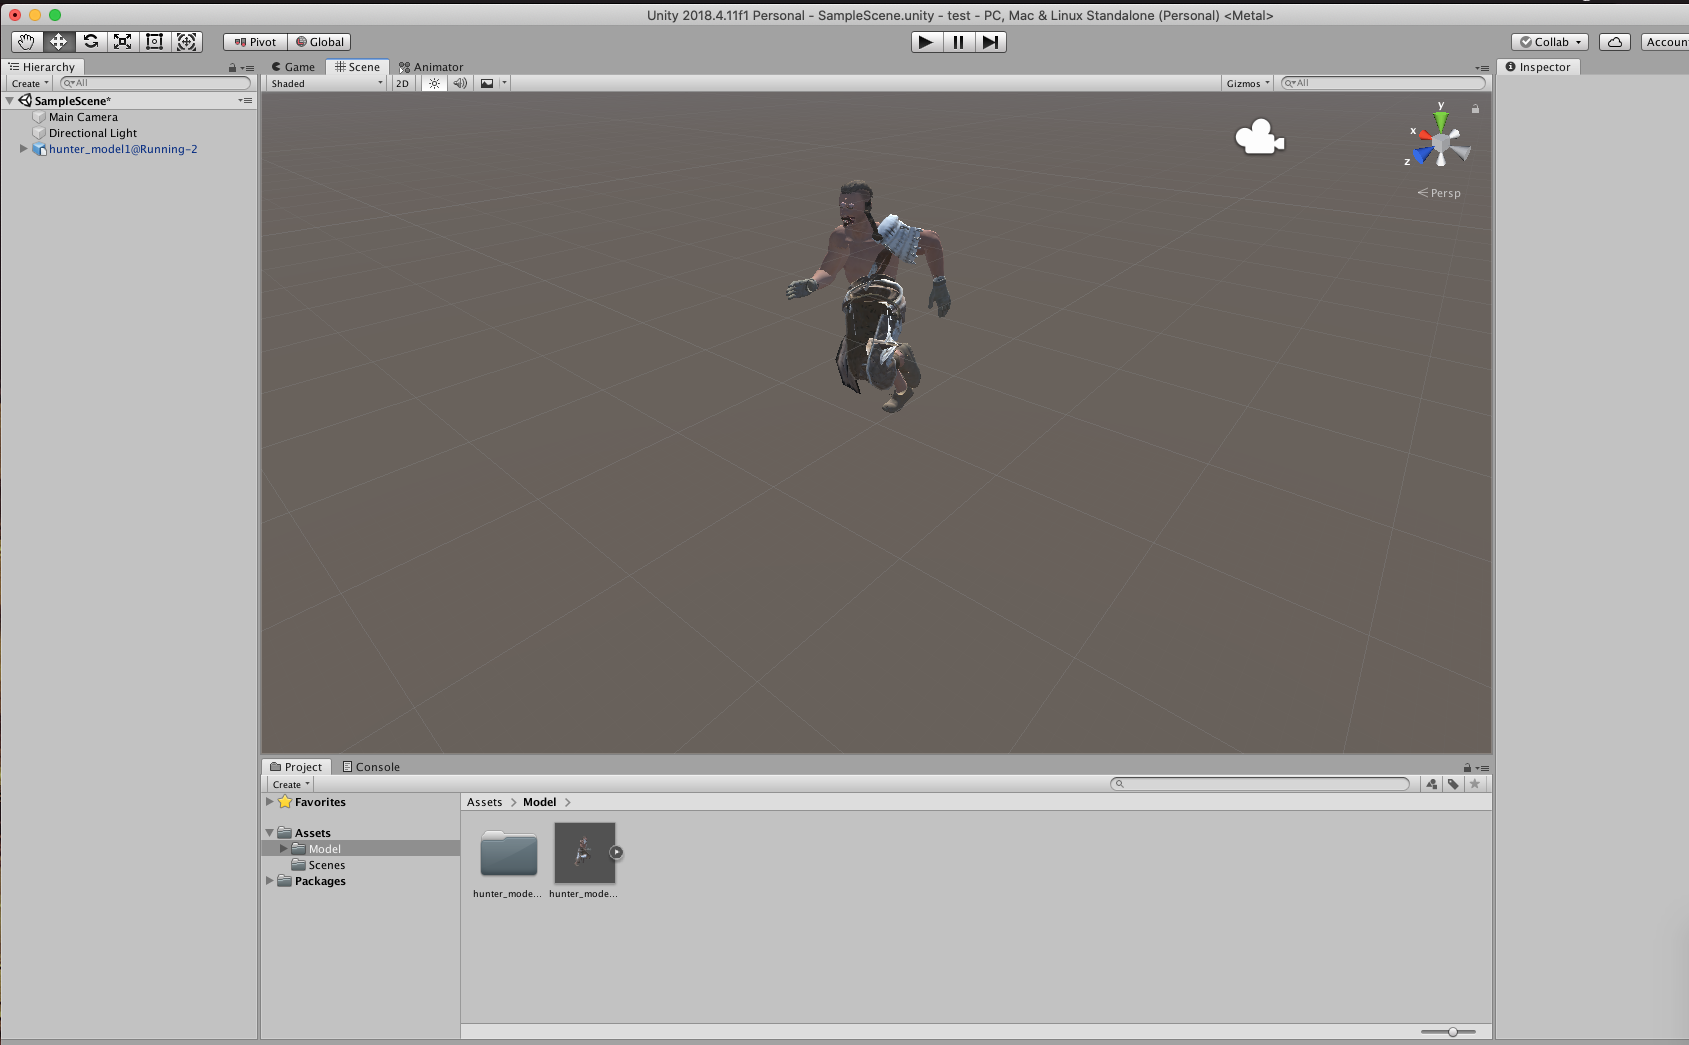Open Project panel options menu

click(1482, 768)
